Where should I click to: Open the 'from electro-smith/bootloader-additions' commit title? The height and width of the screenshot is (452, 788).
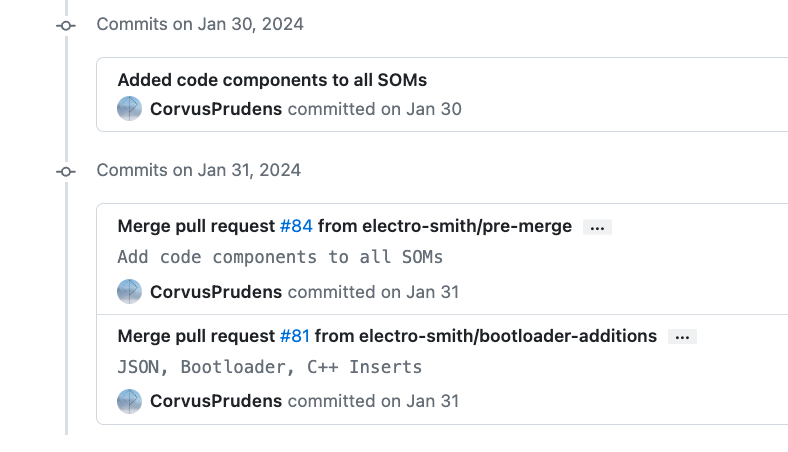tap(485, 336)
